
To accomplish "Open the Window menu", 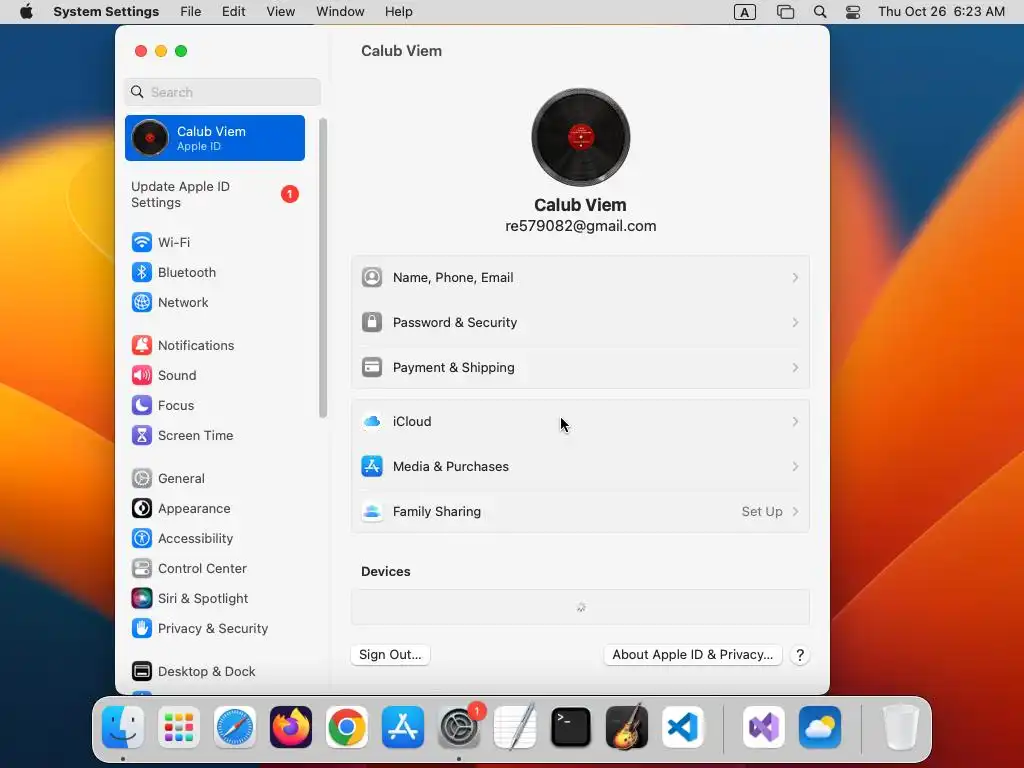I will (x=340, y=12).
